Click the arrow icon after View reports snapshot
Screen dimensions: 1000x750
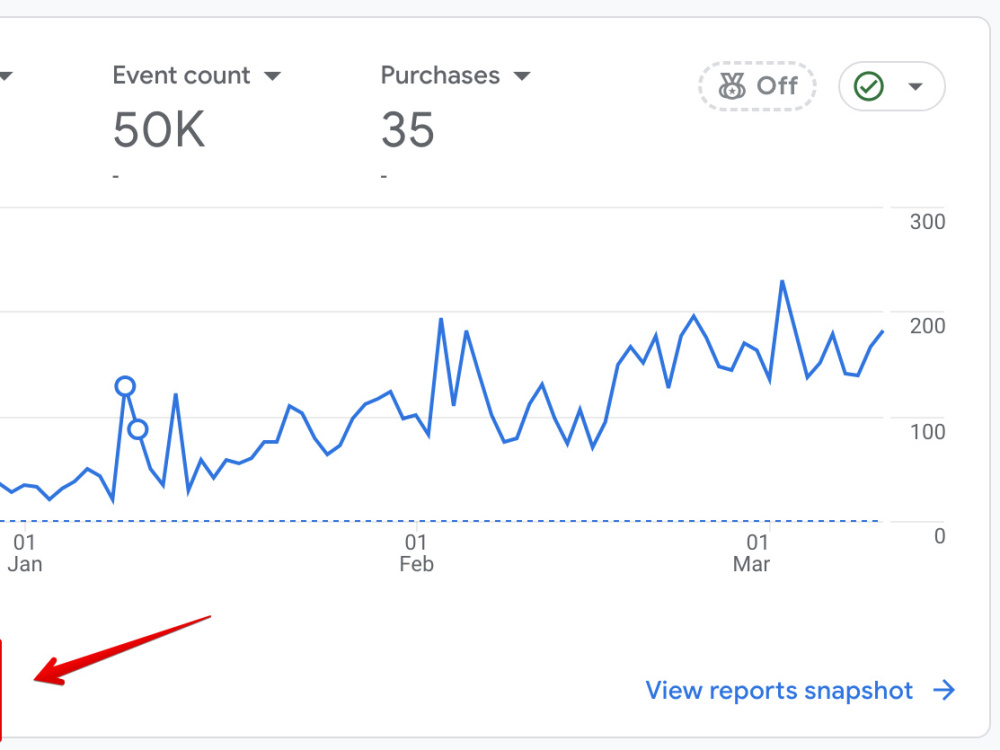pyautogui.click(x=944, y=690)
